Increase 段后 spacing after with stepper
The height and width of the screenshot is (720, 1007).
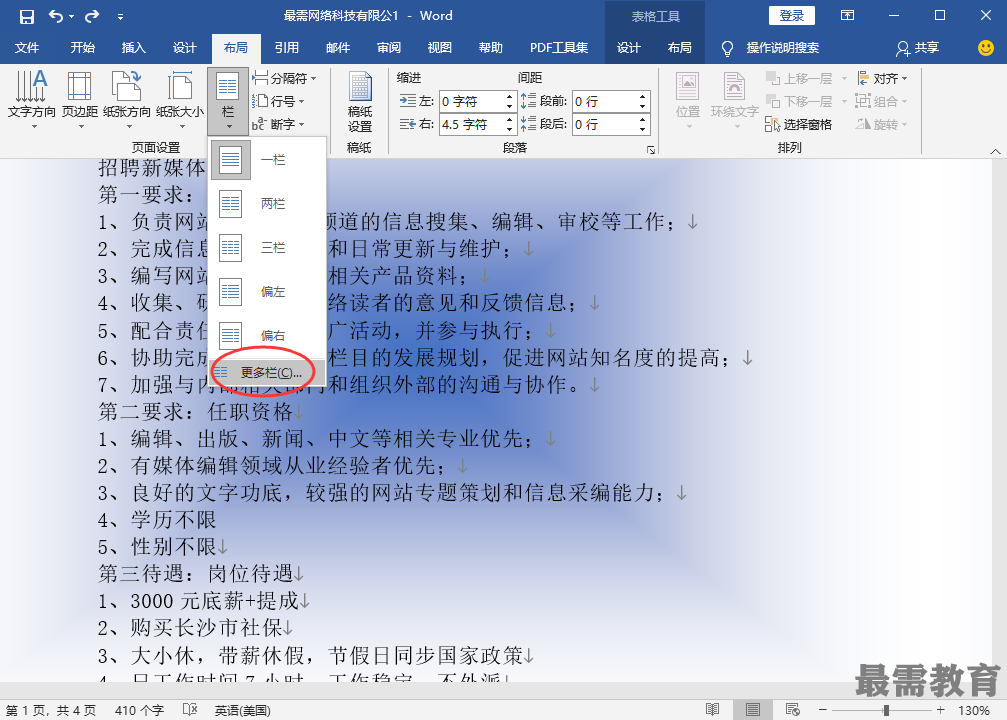[642, 119]
